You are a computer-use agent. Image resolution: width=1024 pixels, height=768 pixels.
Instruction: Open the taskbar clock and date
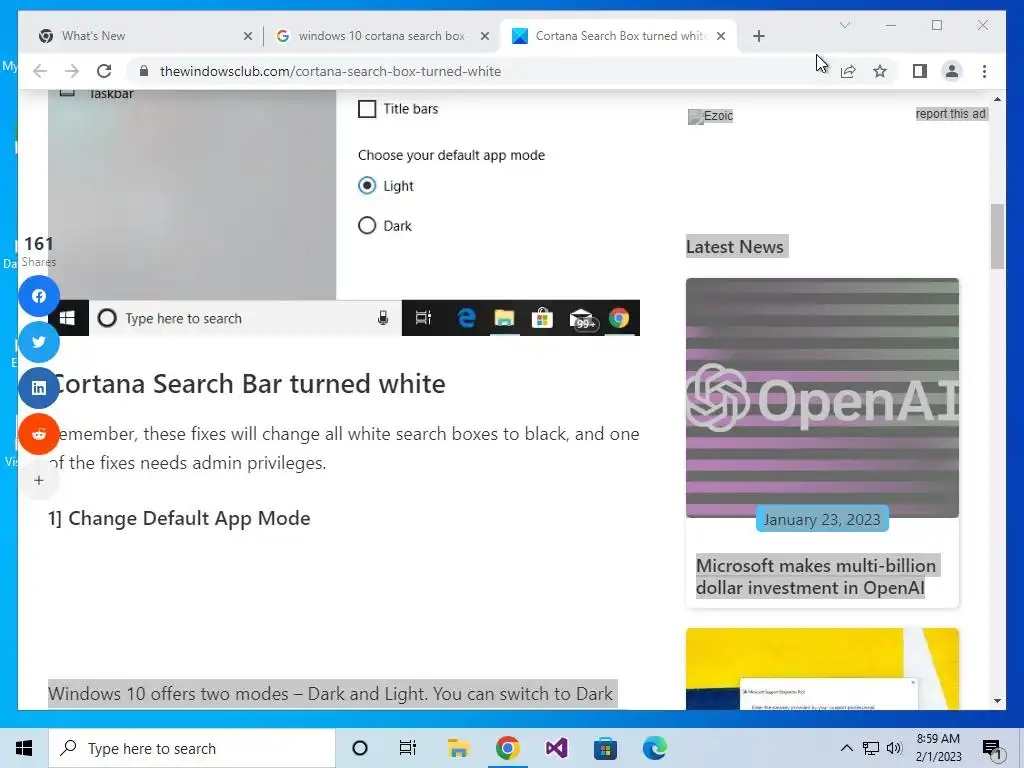tap(938, 748)
